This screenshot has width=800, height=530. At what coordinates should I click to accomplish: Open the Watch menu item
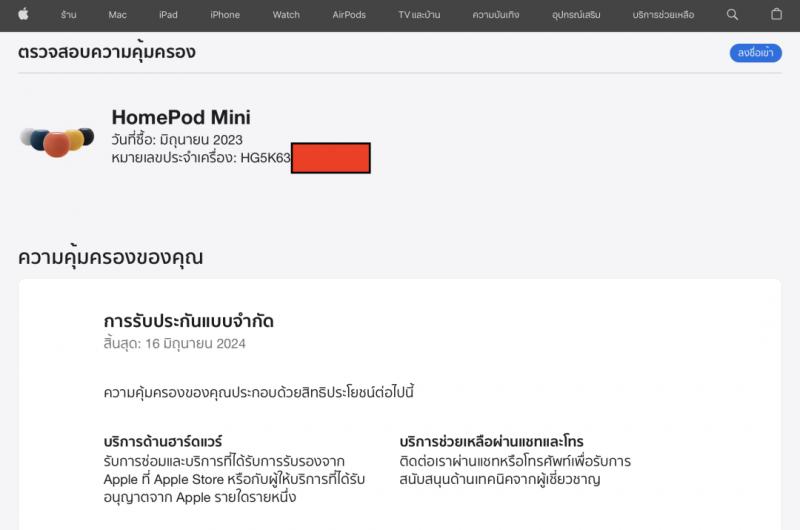[286, 15]
